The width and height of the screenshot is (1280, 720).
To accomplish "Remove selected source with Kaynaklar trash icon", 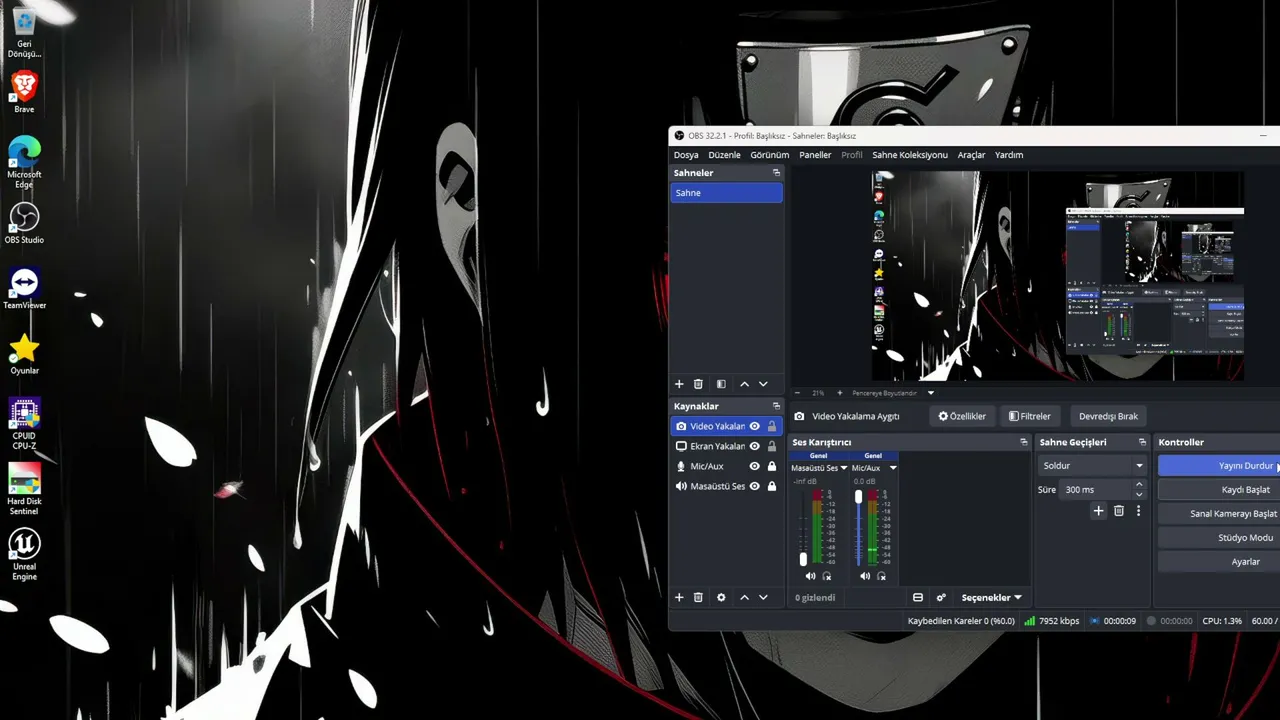I will (698, 597).
